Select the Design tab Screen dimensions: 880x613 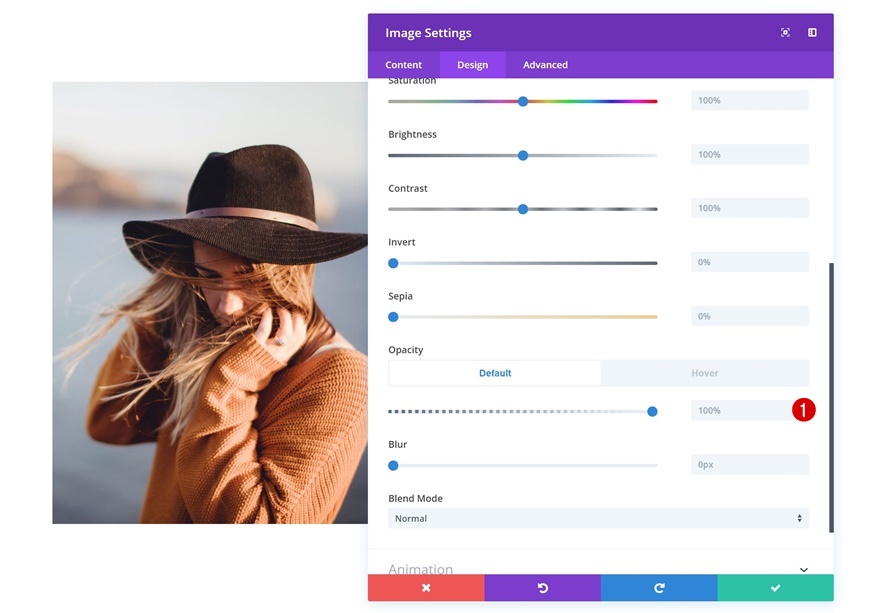473,65
